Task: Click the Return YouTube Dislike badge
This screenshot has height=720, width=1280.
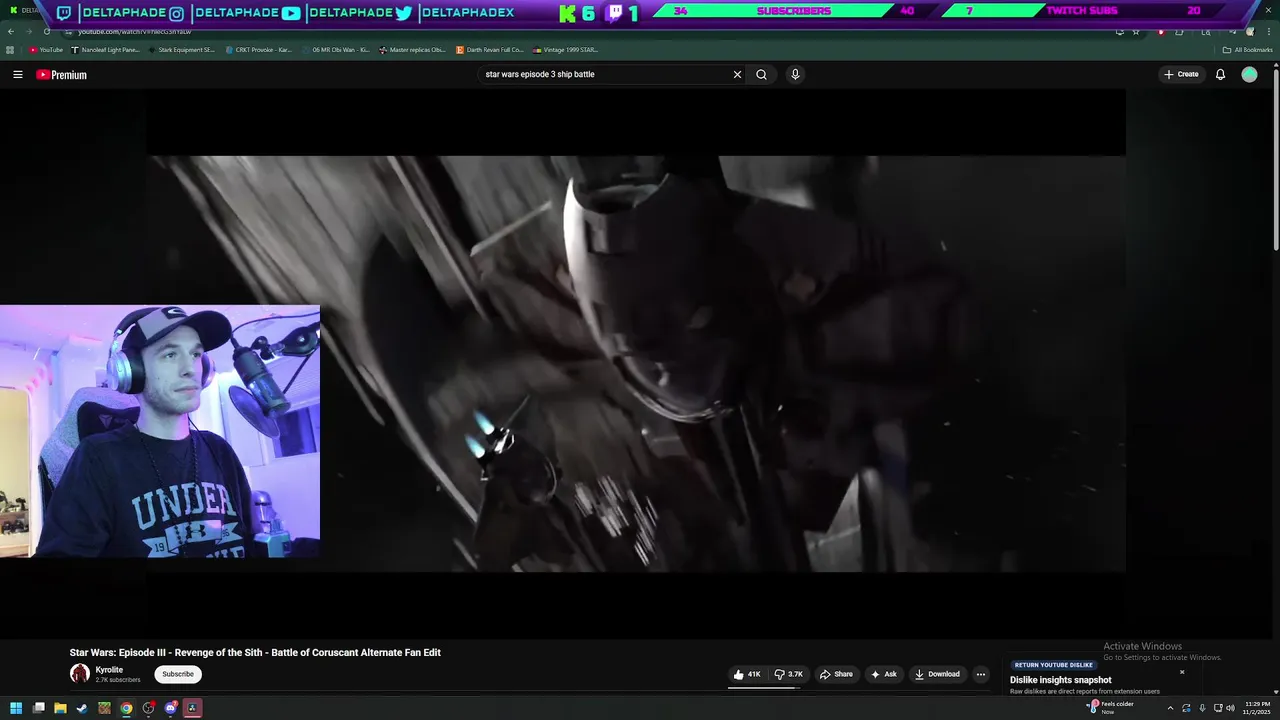Action: point(1054,665)
